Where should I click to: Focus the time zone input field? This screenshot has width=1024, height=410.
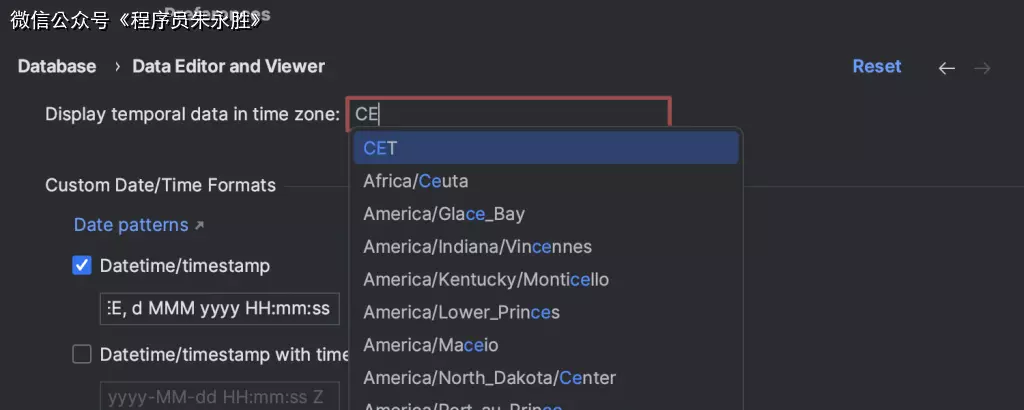[508, 114]
